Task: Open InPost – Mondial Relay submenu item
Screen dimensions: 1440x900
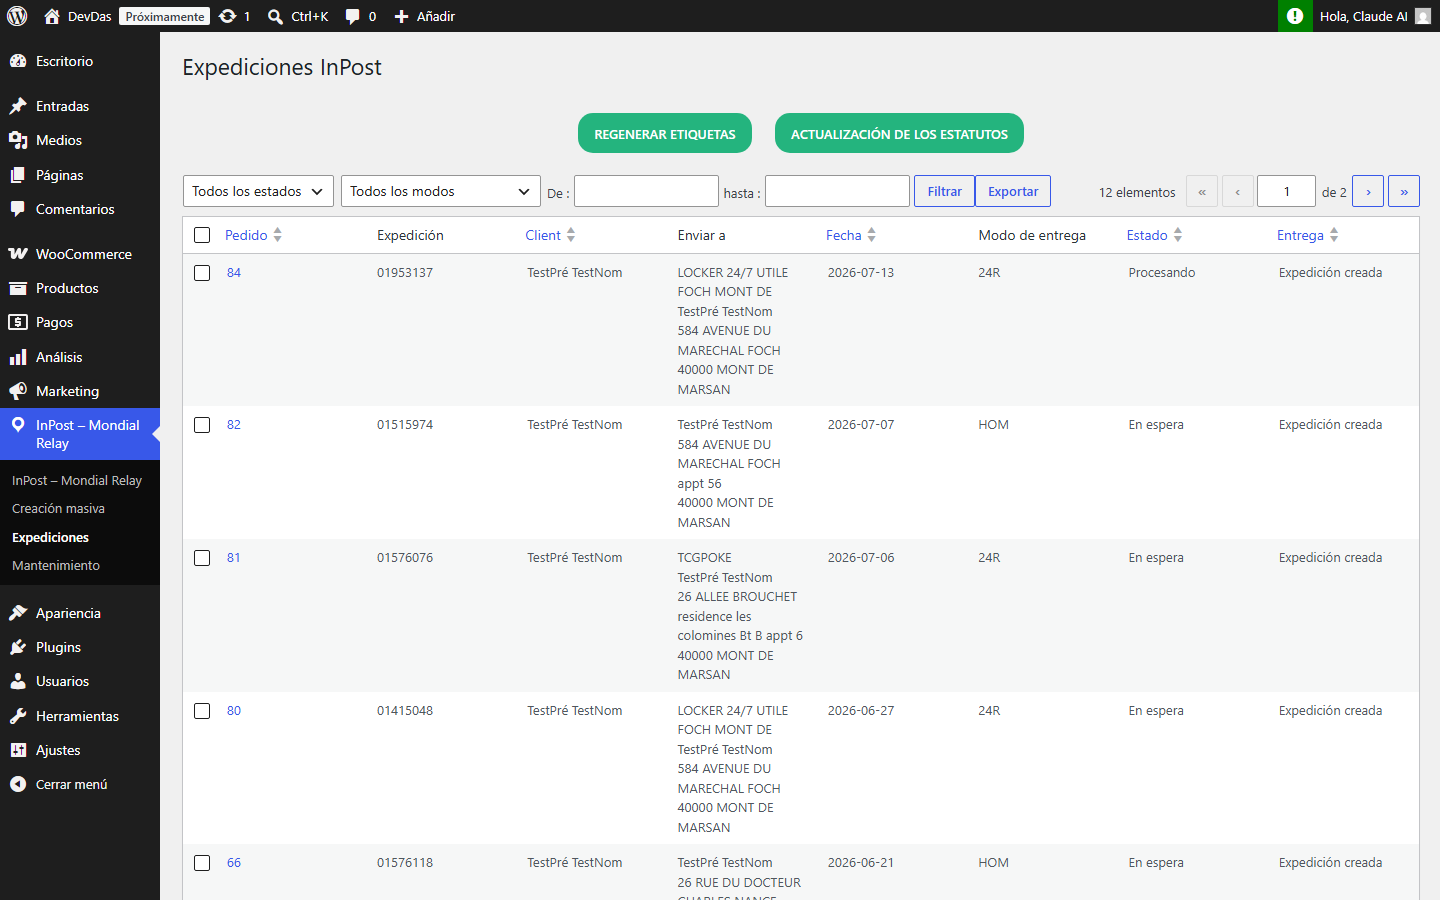Action: coord(77,480)
